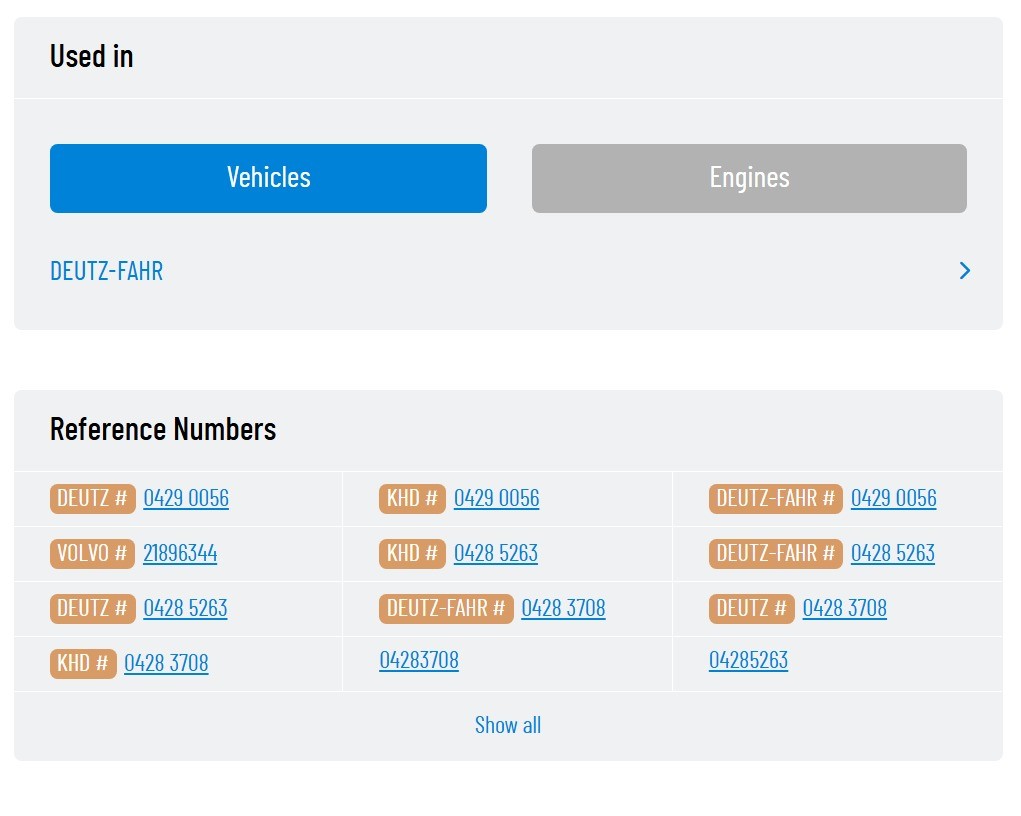Screen dimensions: 1021x816
Task: Open unlabeled reference number 04283708
Action: (x=419, y=660)
